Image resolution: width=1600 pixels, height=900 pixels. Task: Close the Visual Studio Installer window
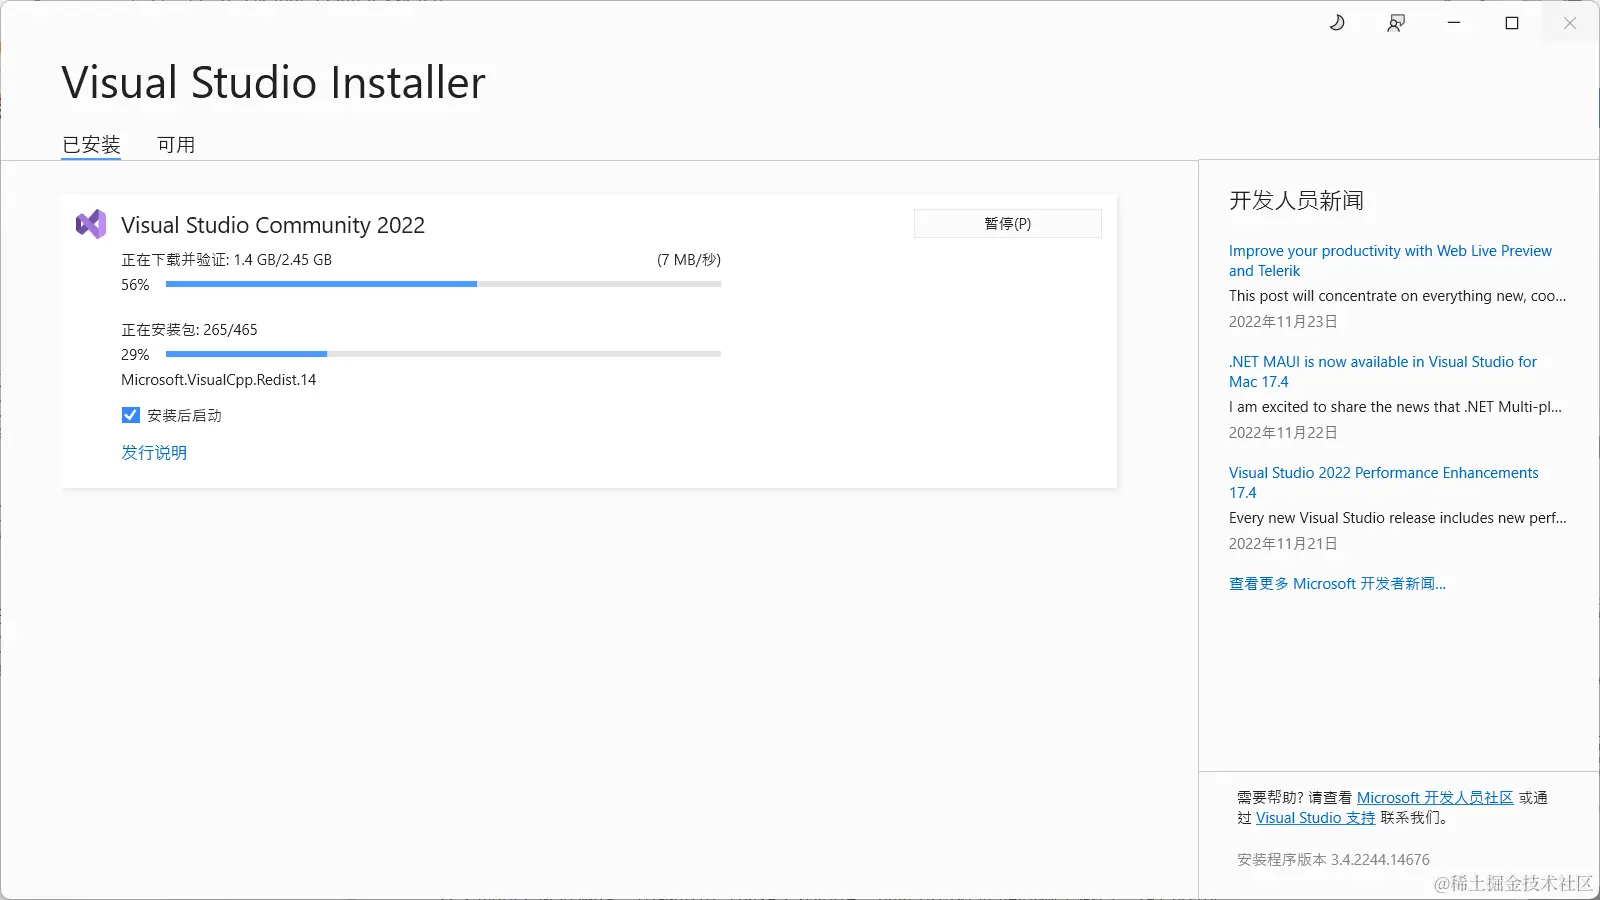pos(1570,23)
